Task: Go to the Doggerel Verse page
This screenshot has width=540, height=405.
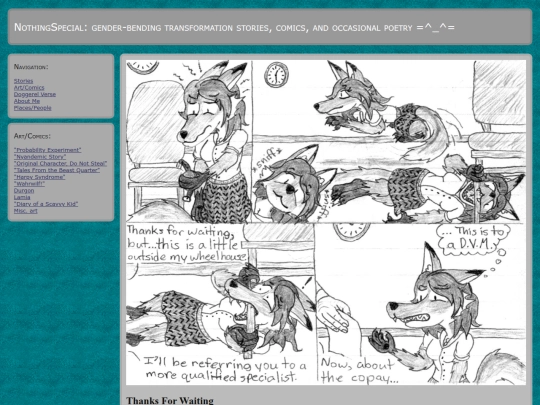Action: coord(35,94)
